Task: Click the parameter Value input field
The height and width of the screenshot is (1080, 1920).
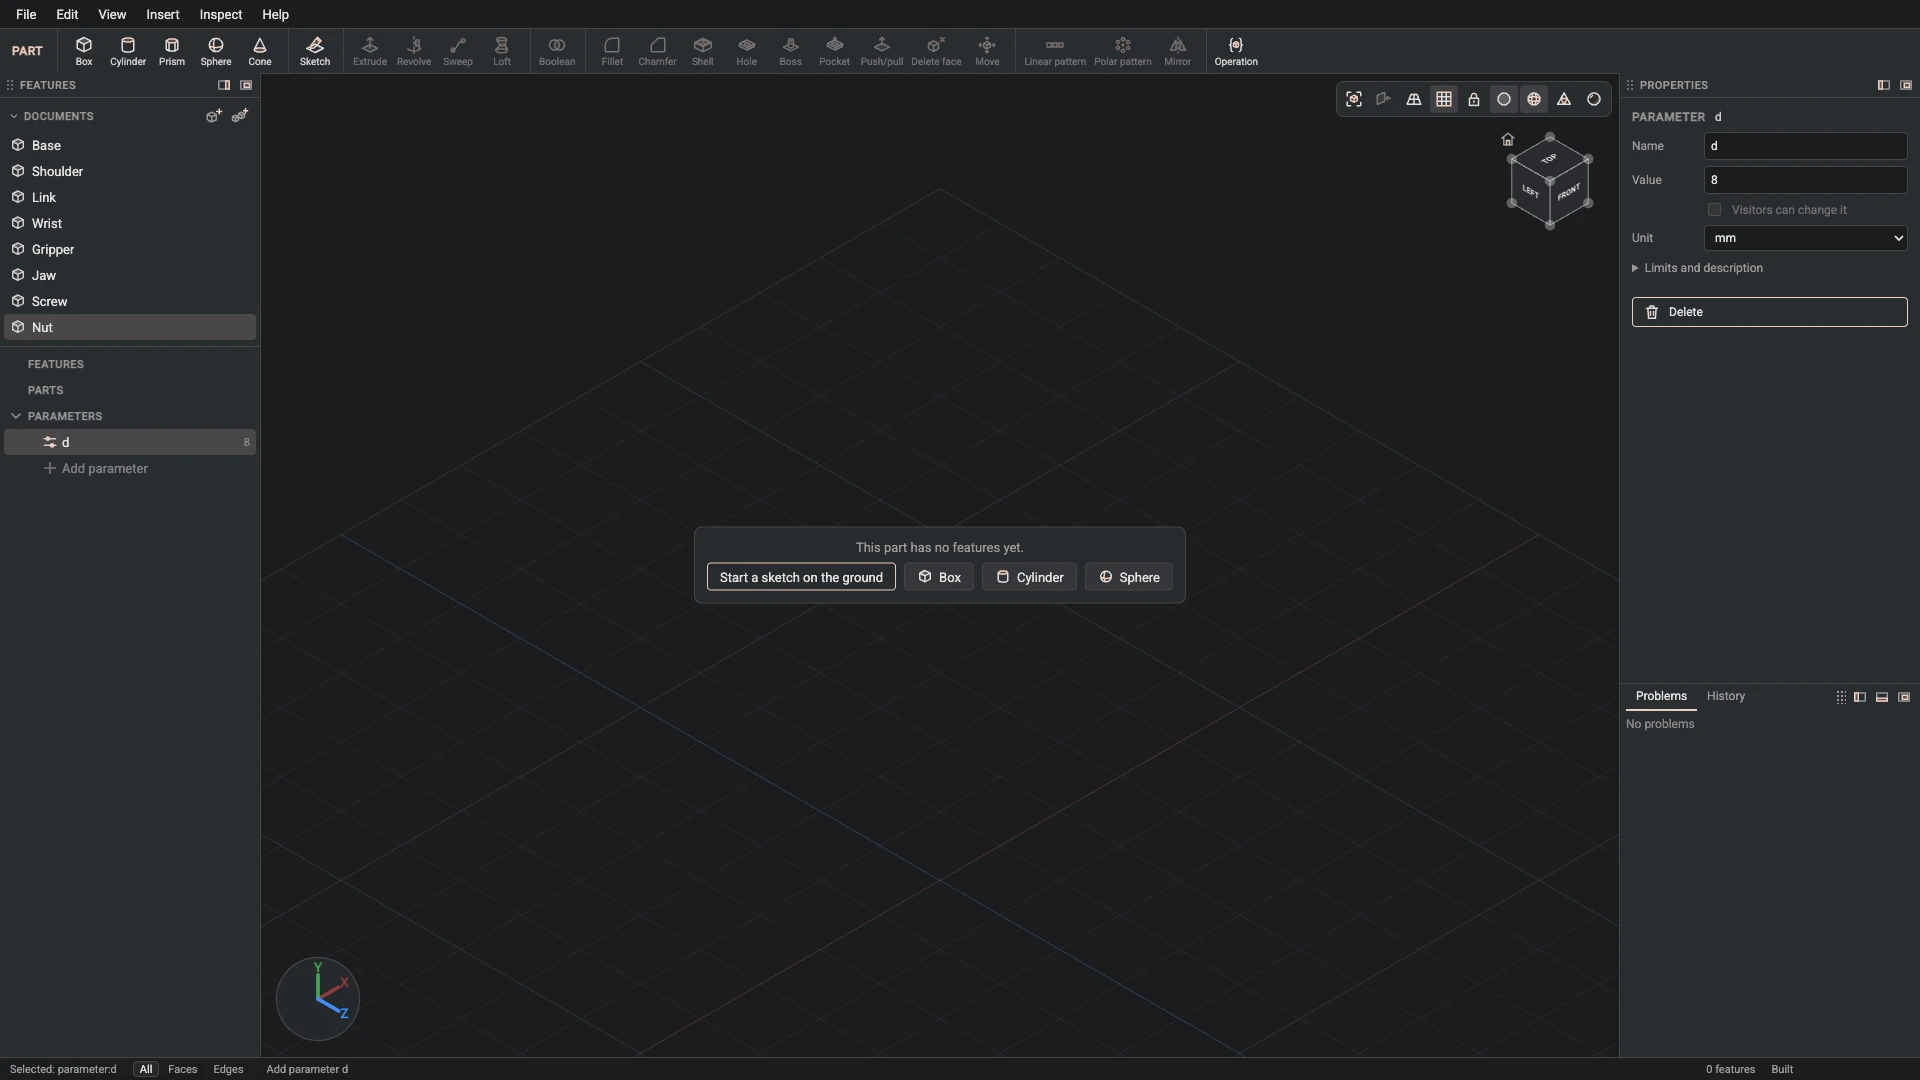Action: 1806,180
